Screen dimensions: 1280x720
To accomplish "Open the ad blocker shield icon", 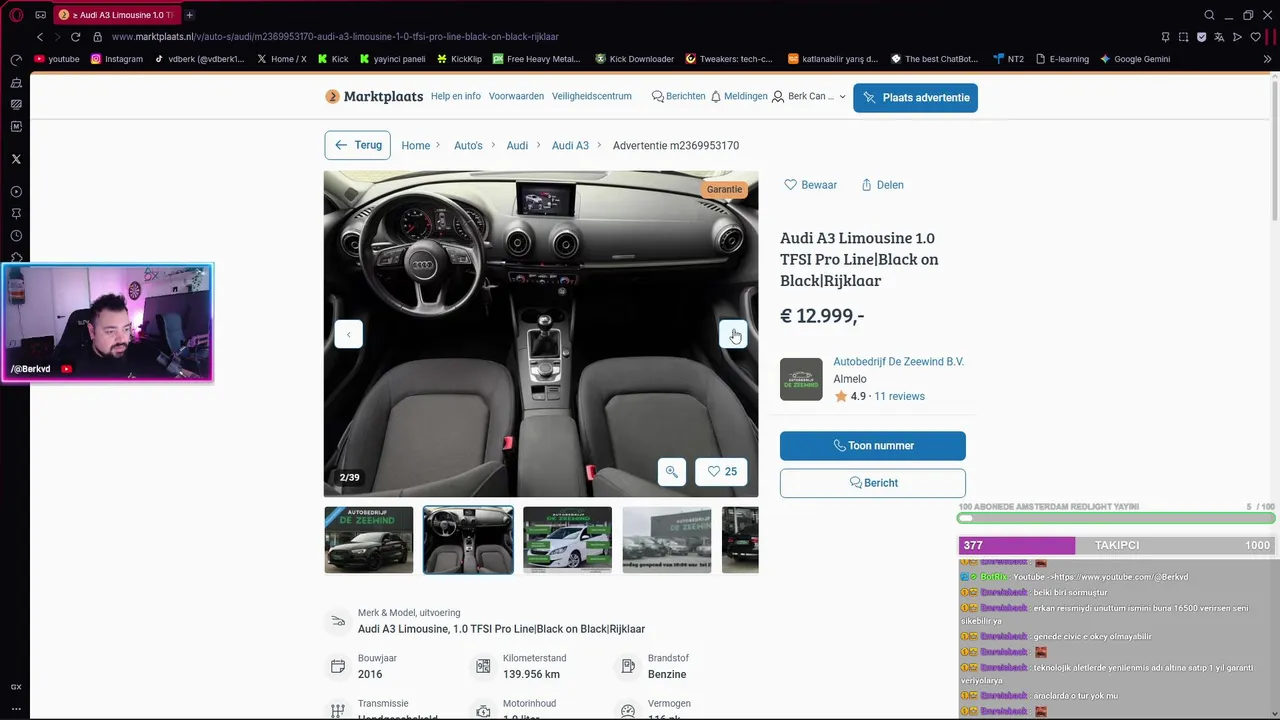I will click(x=1202, y=37).
